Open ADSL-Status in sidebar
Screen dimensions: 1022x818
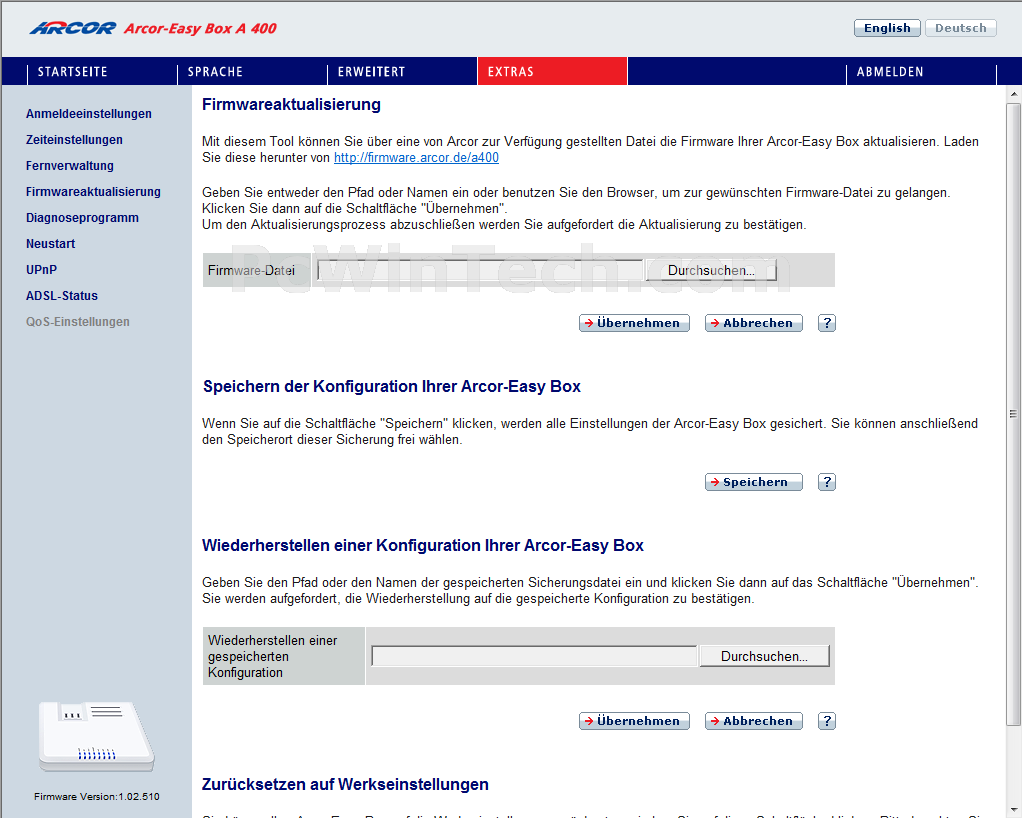pos(62,296)
